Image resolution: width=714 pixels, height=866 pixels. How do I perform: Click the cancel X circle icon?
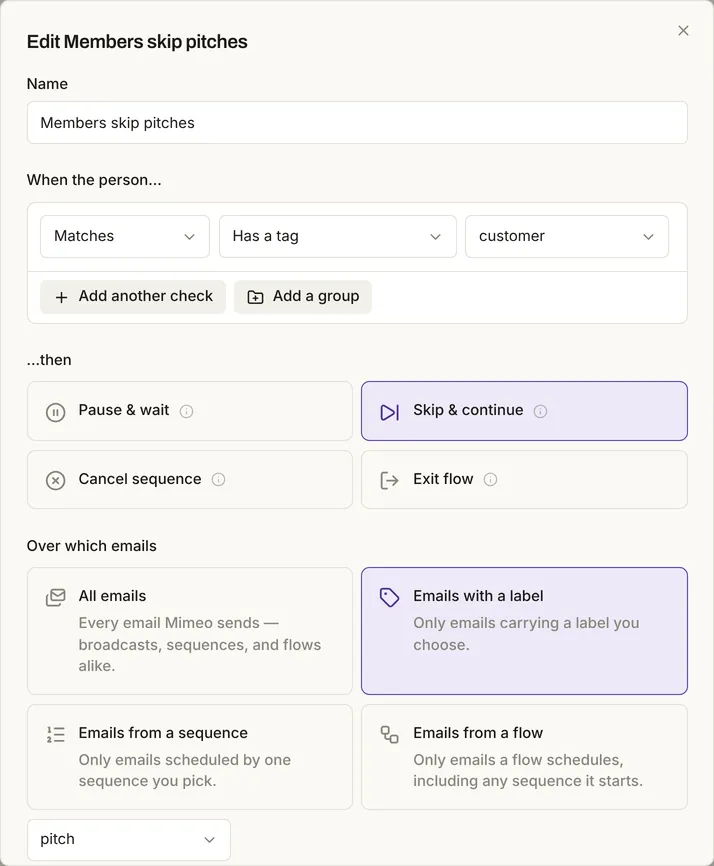tap(55, 480)
